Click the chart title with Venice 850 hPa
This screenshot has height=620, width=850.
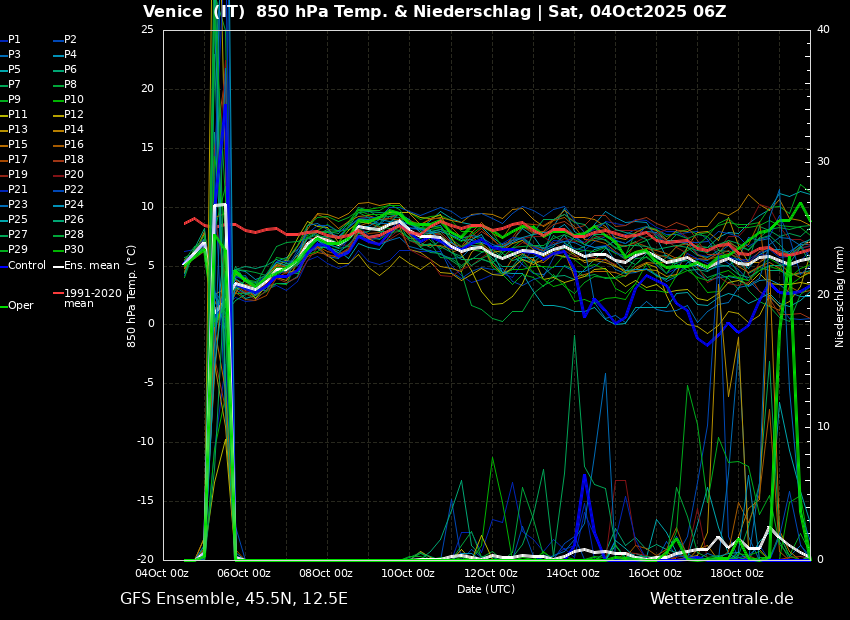[435, 12]
